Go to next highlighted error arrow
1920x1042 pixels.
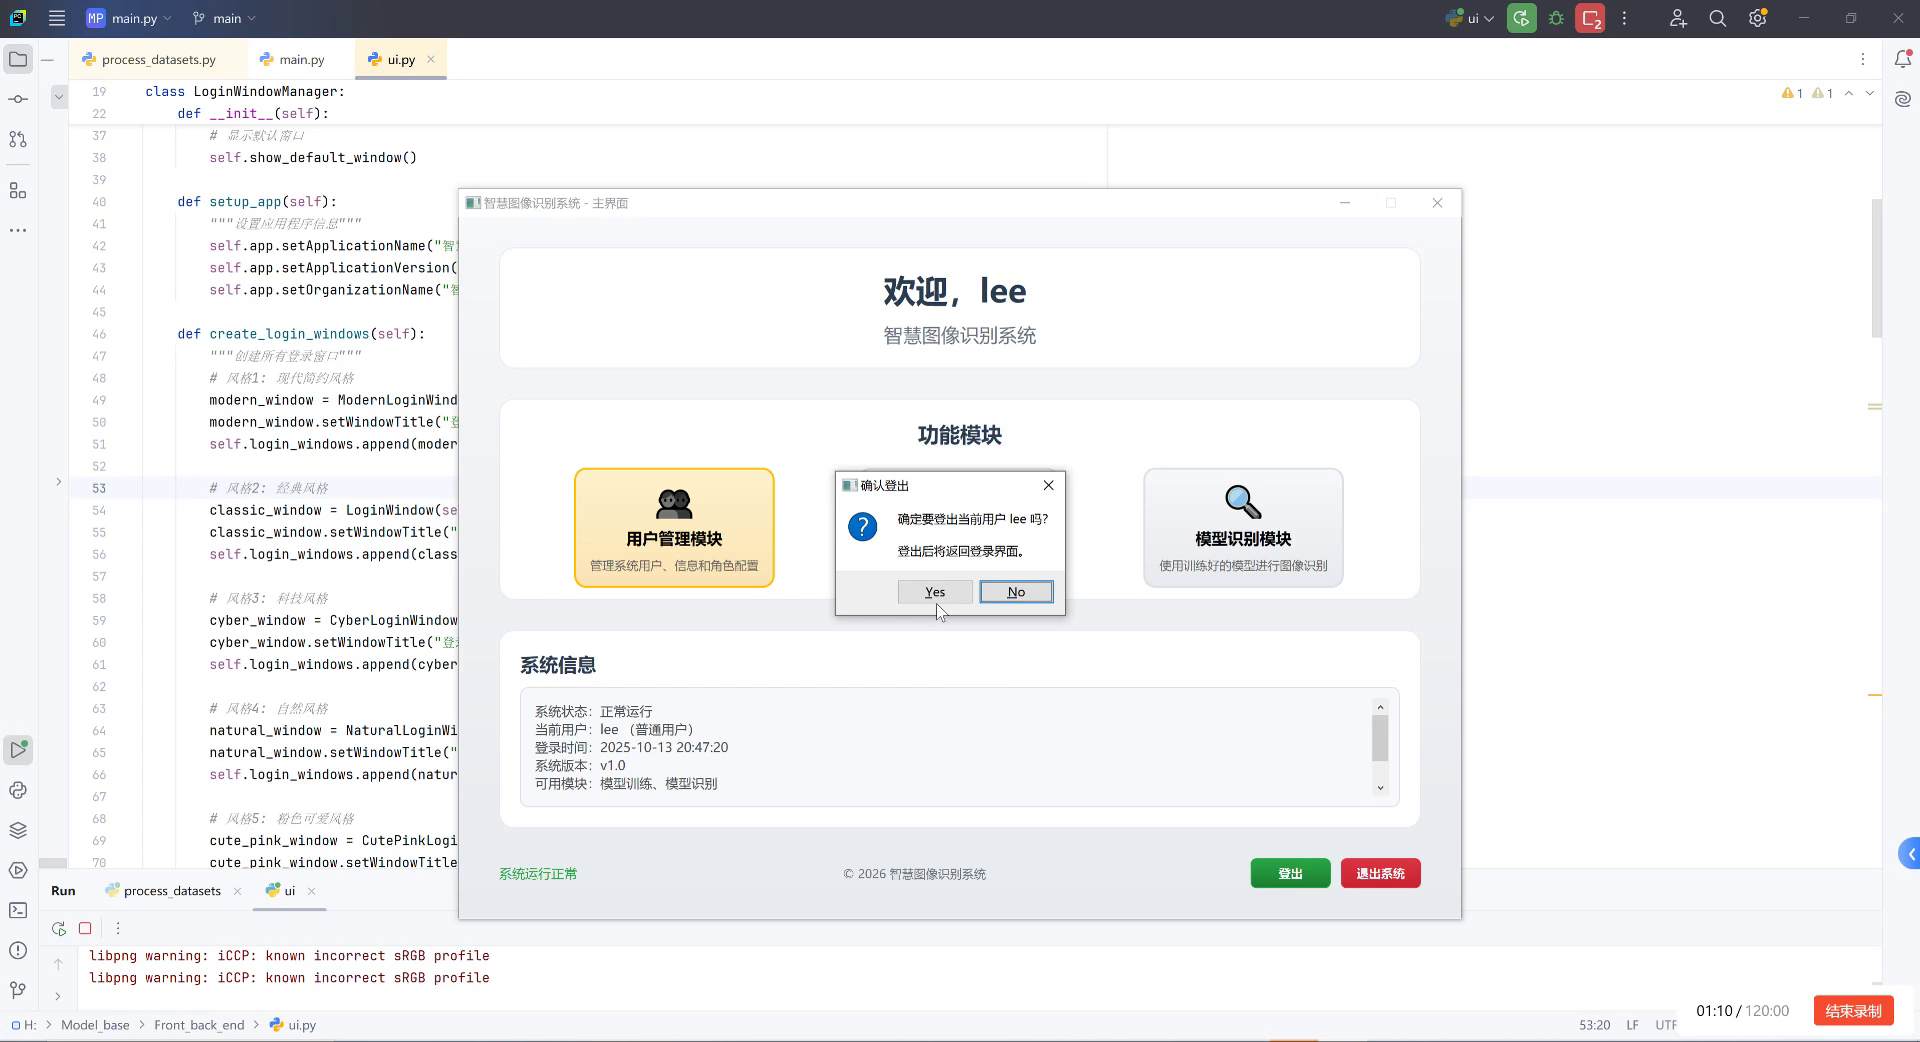[1869, 93]
